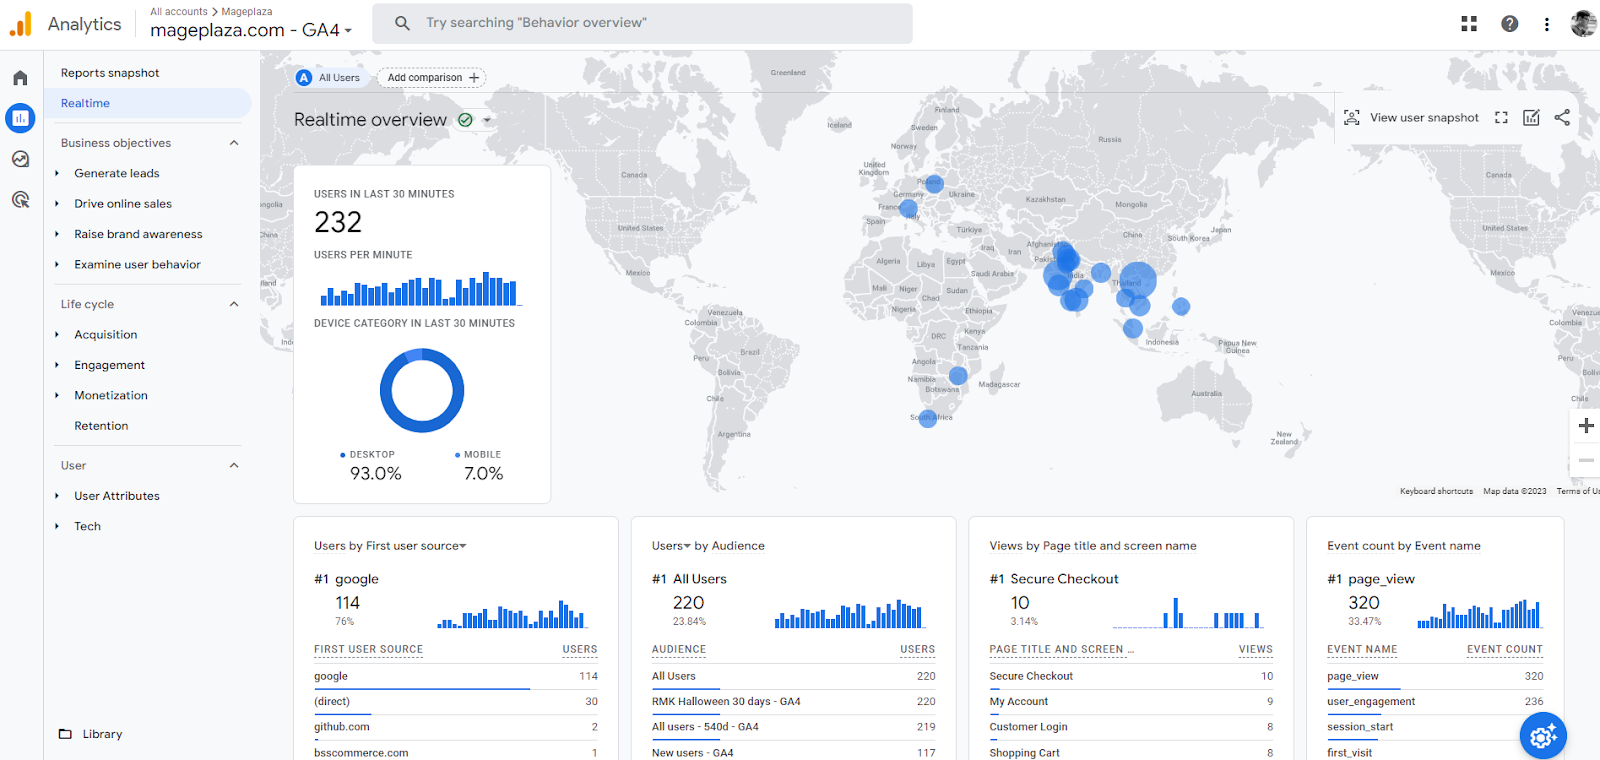Open the three-dot more options menu
This screenshot has height=760, width=1600.
1547,24
